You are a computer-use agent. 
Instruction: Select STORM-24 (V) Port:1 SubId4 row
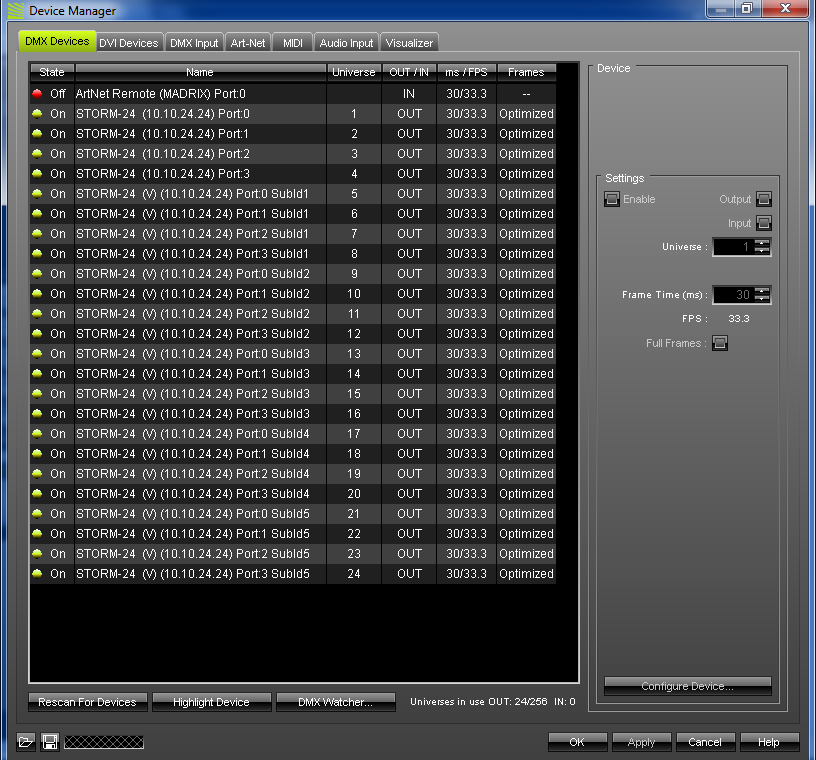[x=293, y=453]
